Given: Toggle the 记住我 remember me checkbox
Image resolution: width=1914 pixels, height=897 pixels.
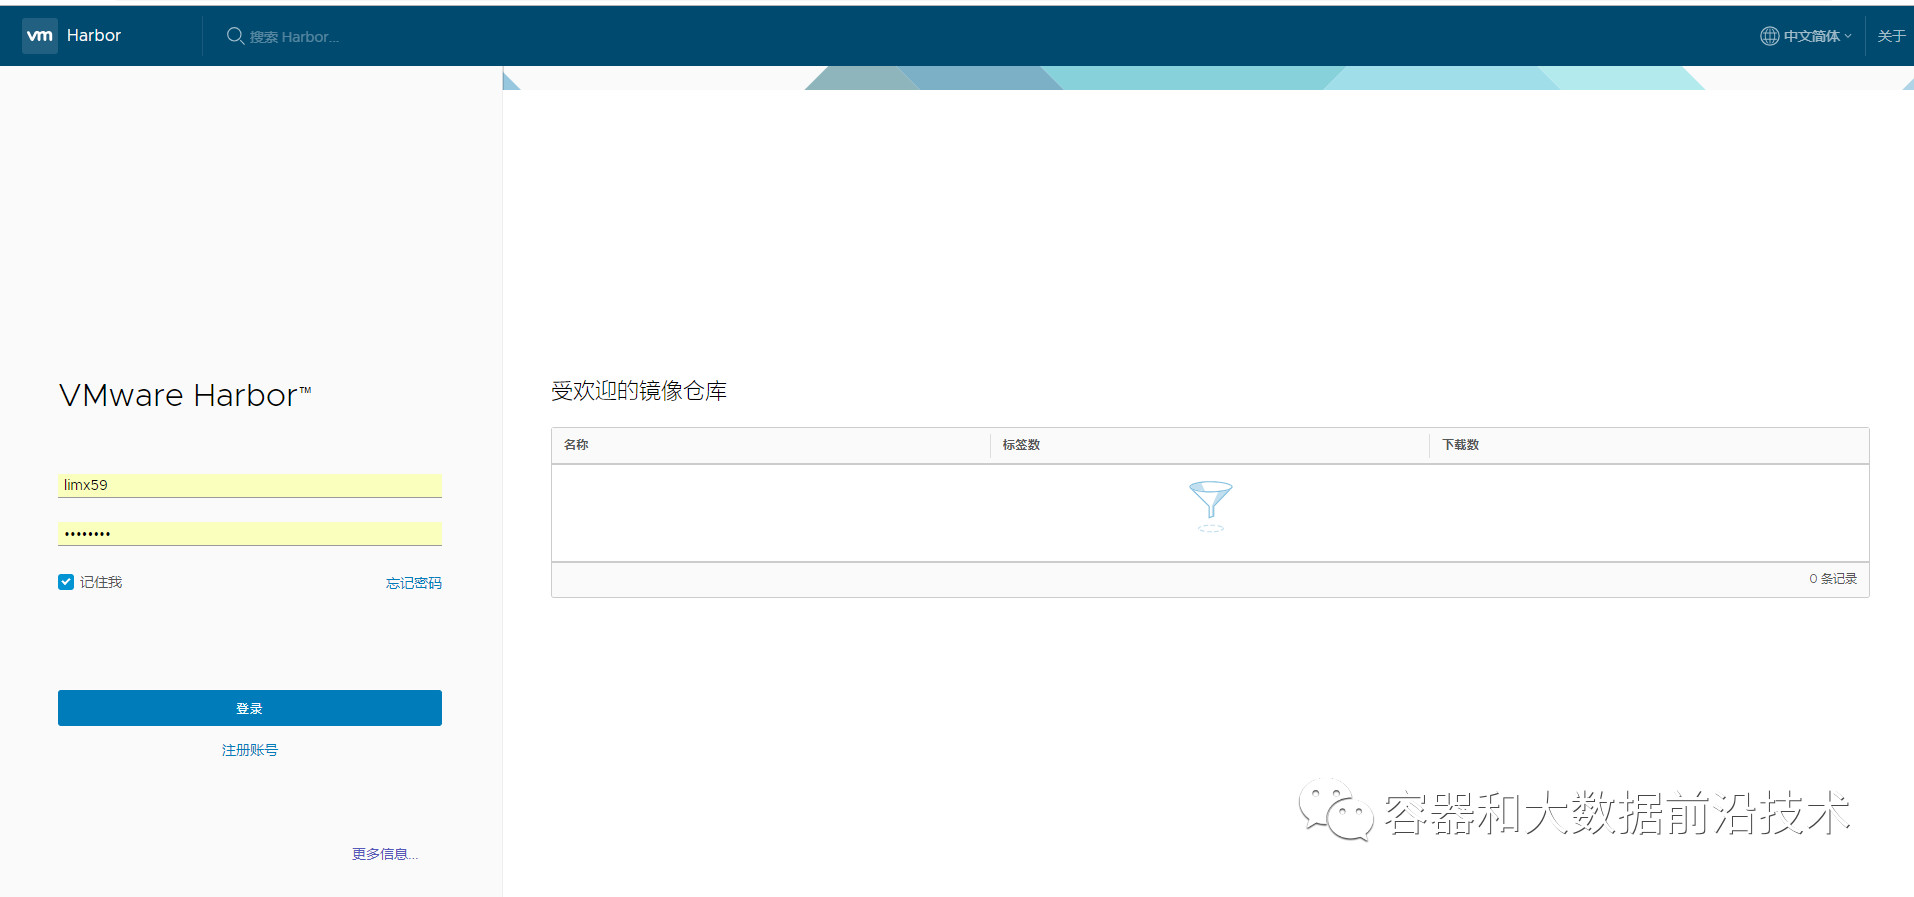Looking at the screenshot, I should pos(66,582).
